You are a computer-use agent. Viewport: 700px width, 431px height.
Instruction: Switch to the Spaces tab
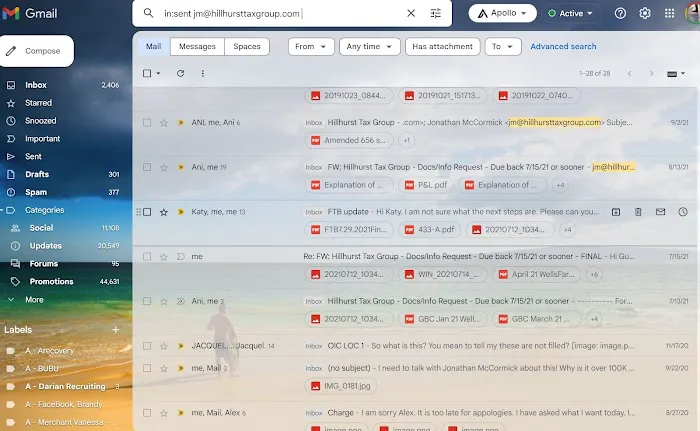(x=246, y=47)
